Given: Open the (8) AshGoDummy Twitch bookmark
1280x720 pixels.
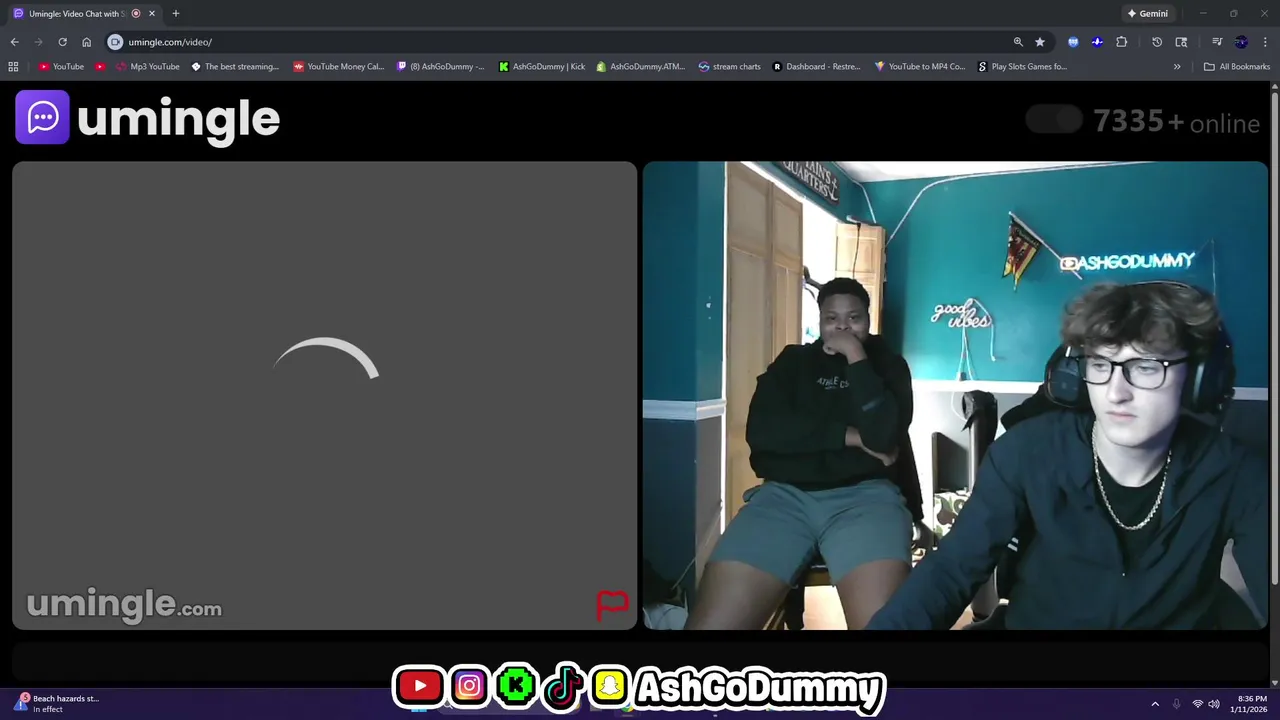Looking at the screenshot, I should point(441,67).
